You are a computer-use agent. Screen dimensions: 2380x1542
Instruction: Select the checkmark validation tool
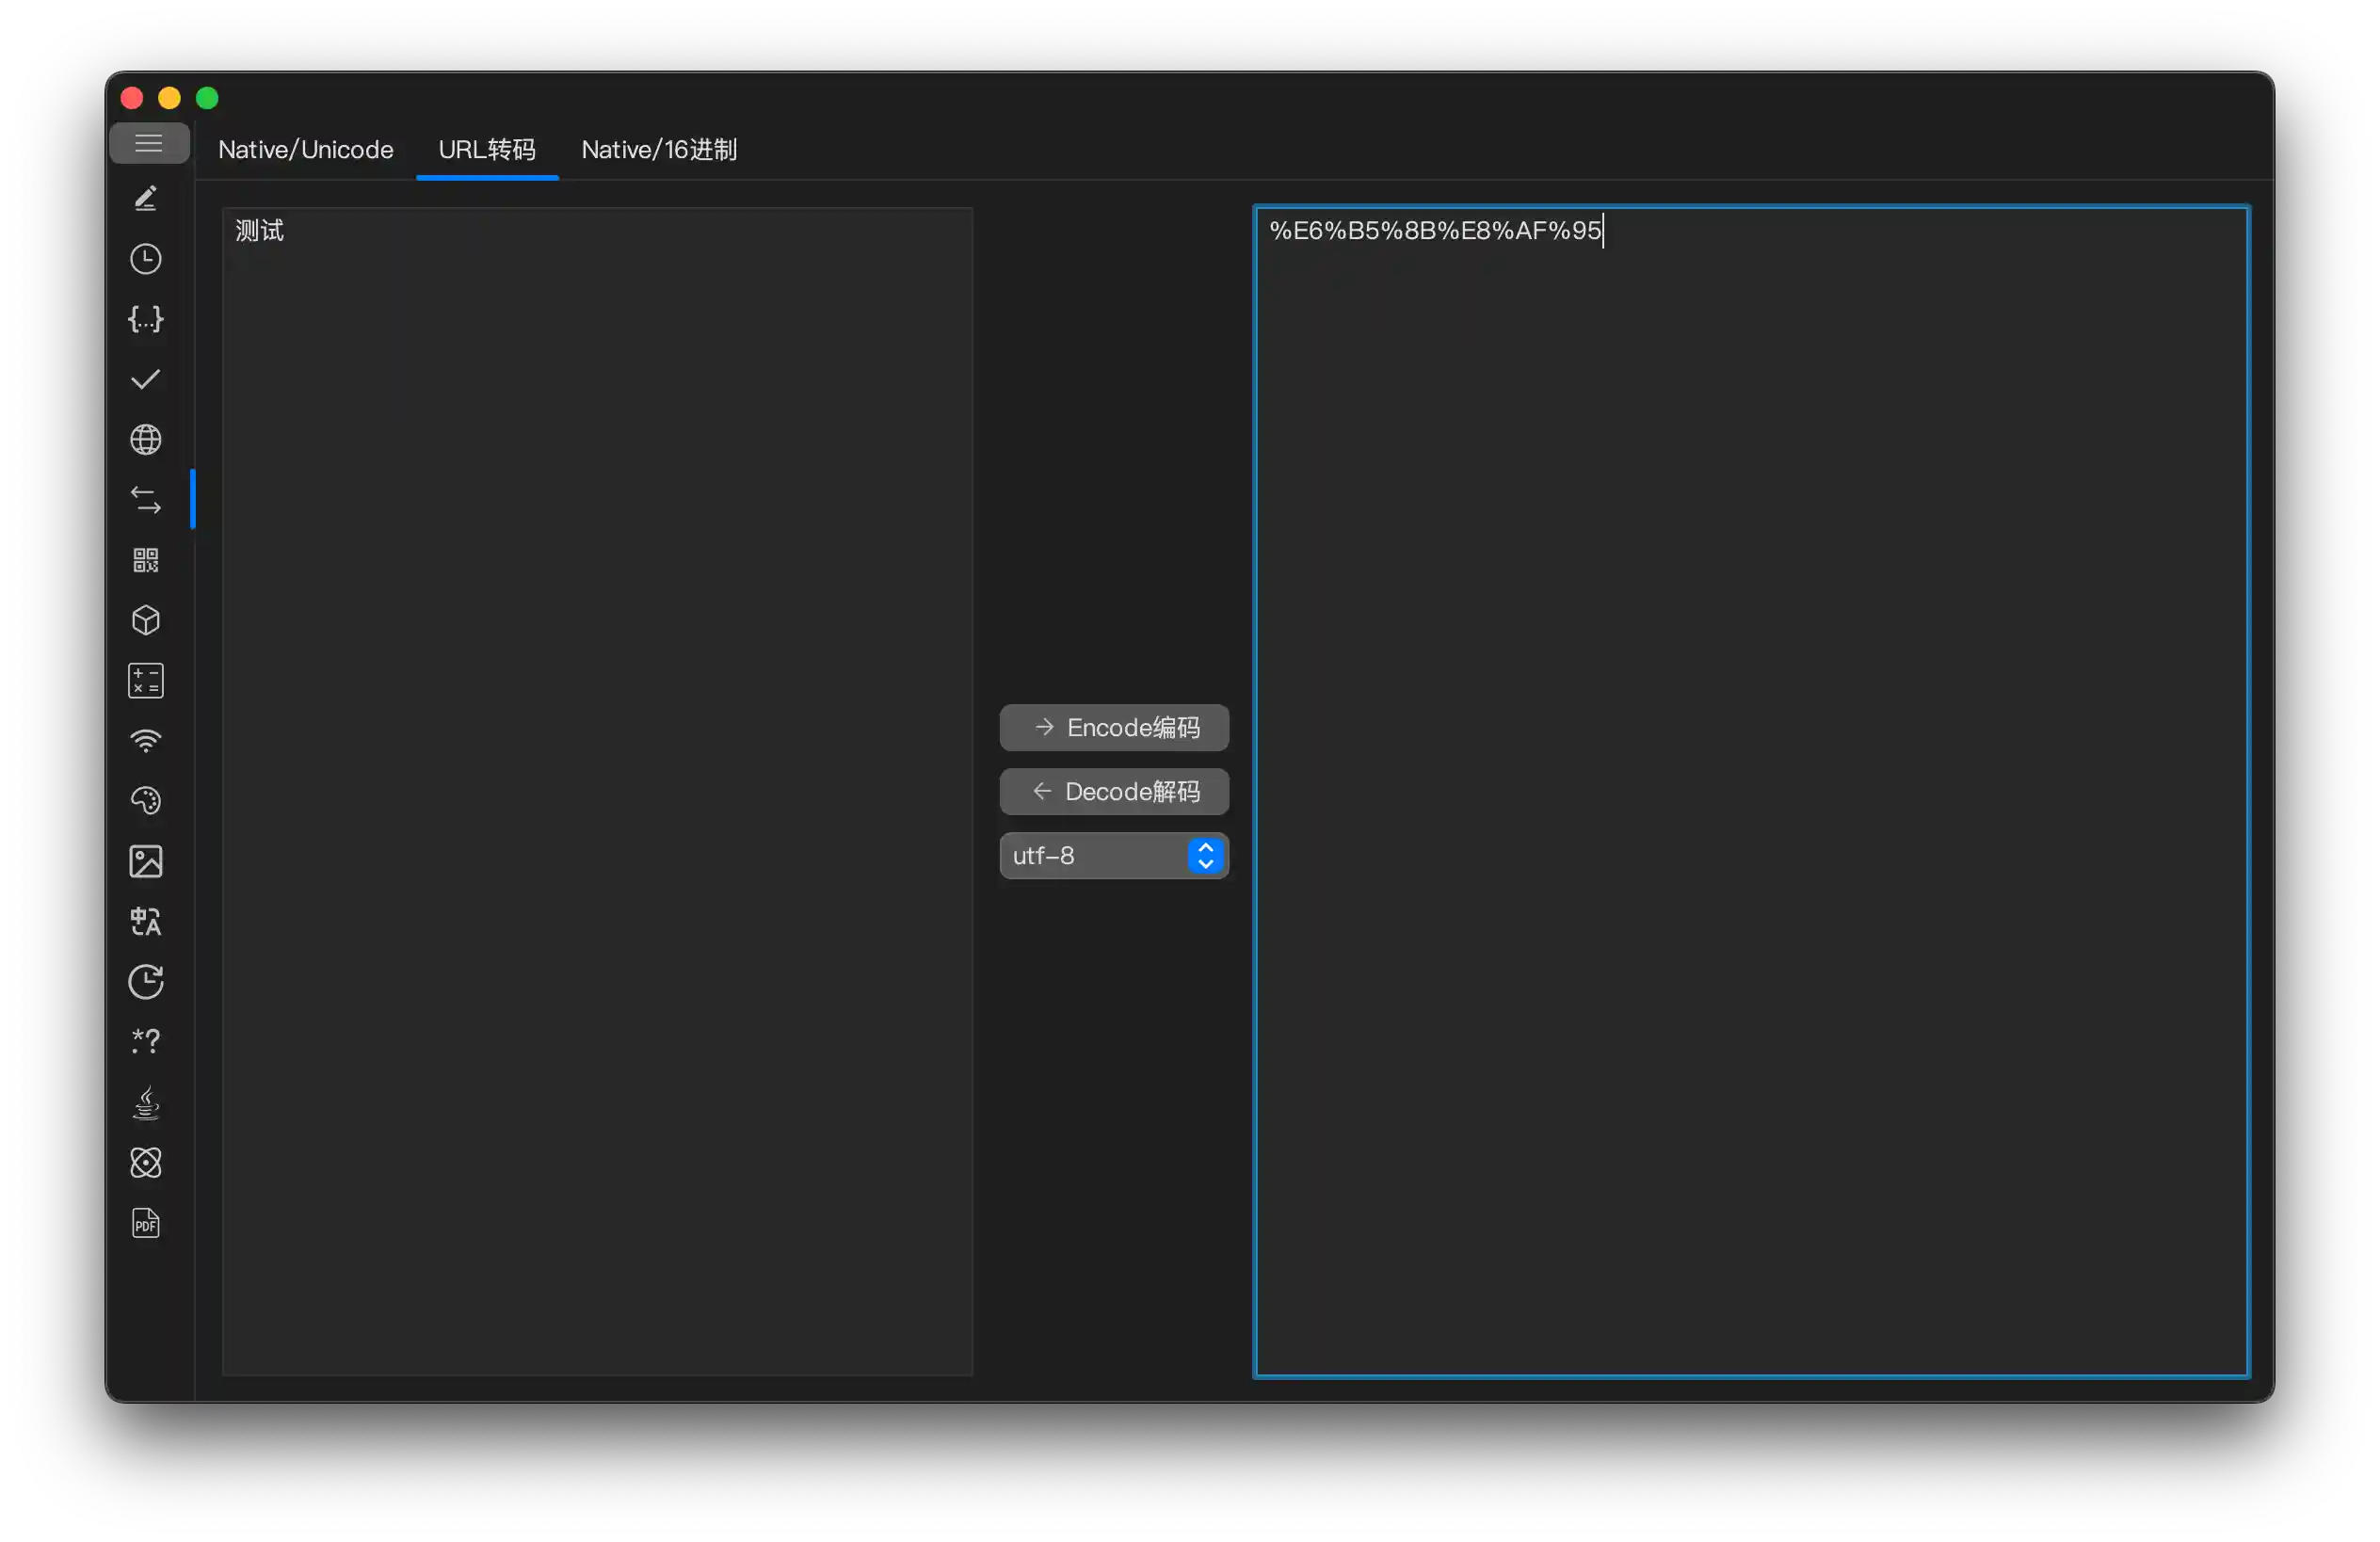pos(146,379)
